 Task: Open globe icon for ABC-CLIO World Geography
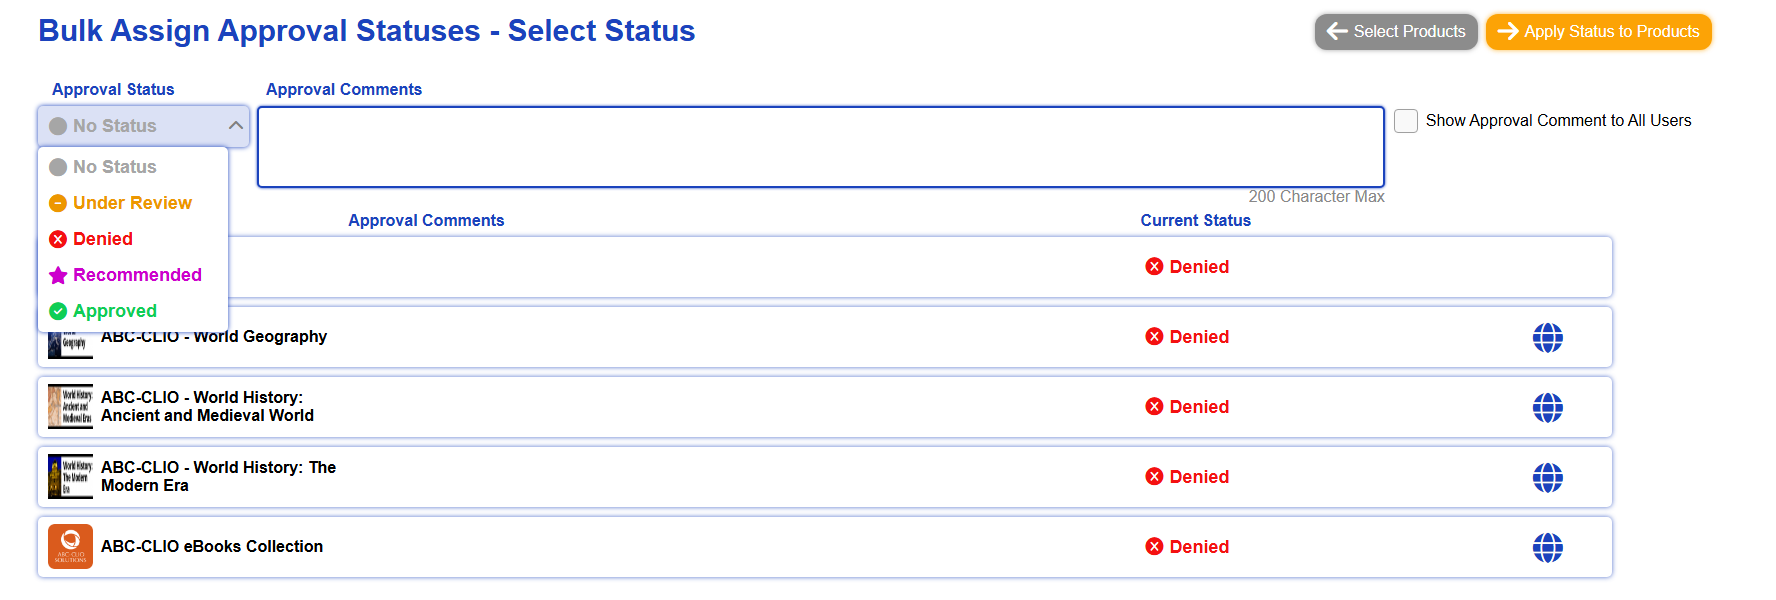tap(1547, 338)
